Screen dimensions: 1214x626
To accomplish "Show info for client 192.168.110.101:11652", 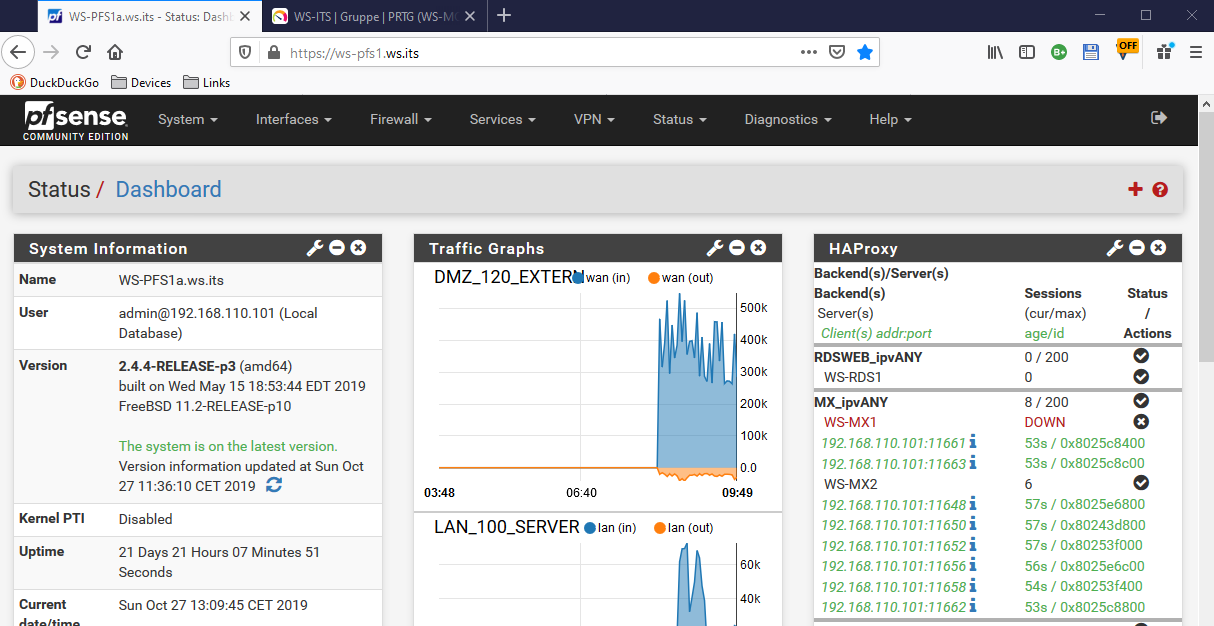I will coord(973,545).
